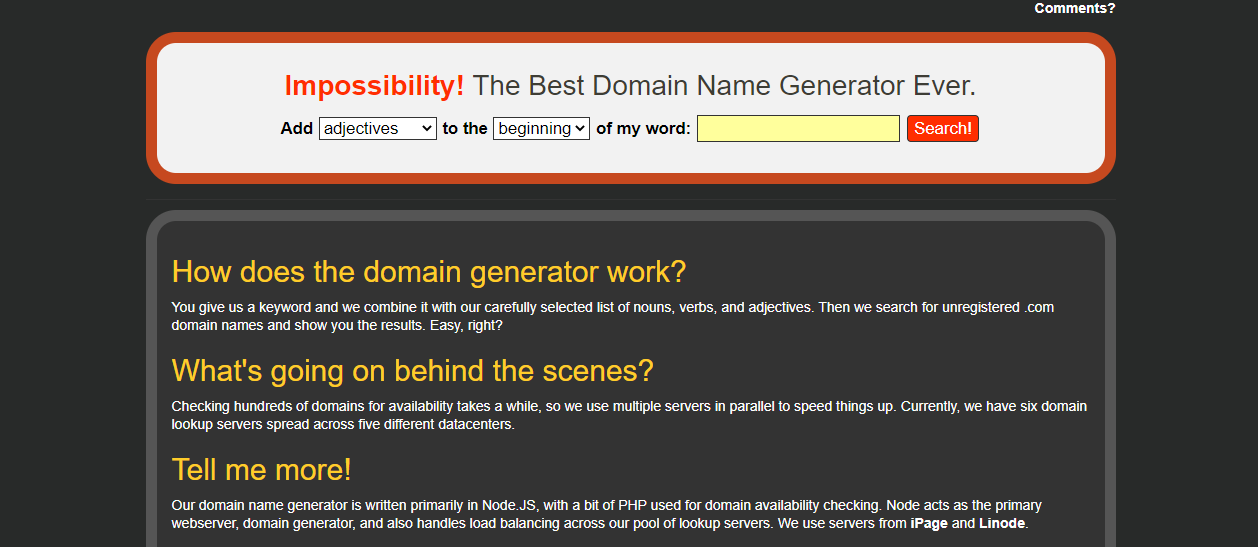
Task: Click the 'to the' label
Action: point(465,128)
